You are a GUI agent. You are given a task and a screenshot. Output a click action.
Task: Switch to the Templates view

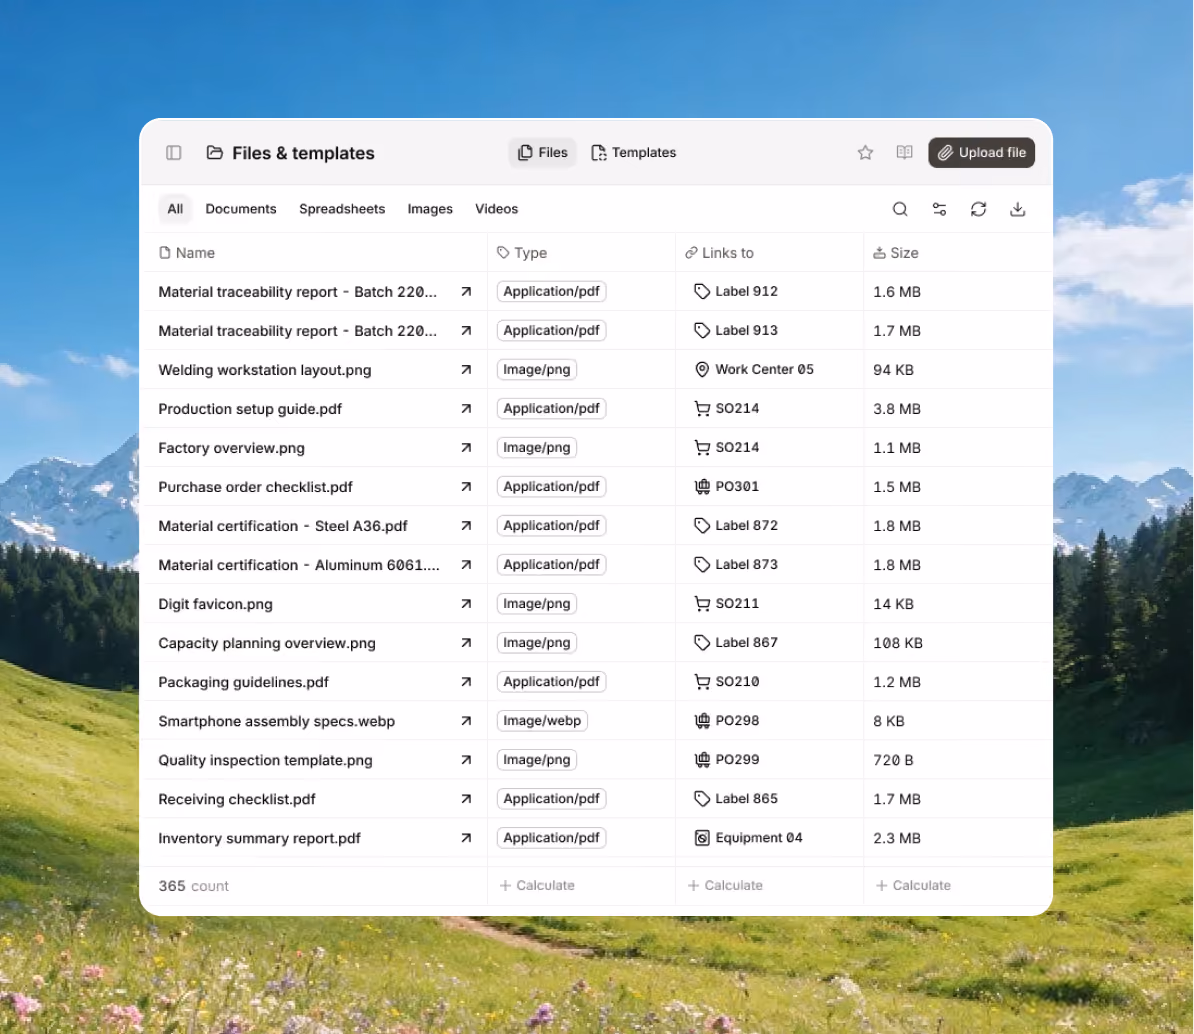(x=634, y=152)
